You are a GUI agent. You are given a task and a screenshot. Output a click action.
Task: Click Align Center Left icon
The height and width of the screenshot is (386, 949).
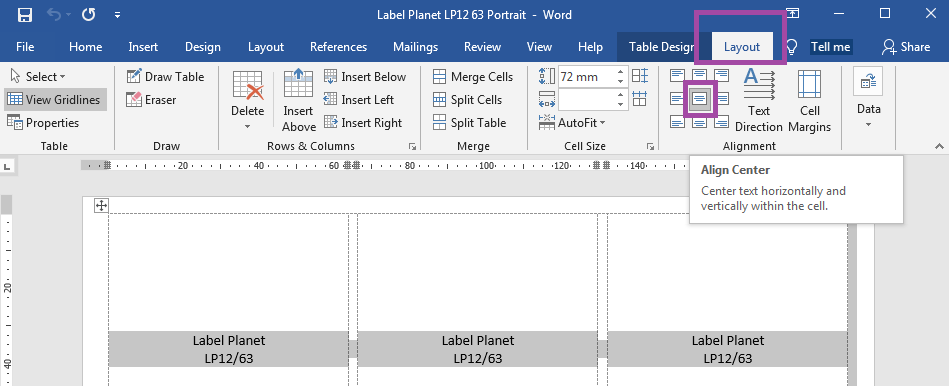677,99
